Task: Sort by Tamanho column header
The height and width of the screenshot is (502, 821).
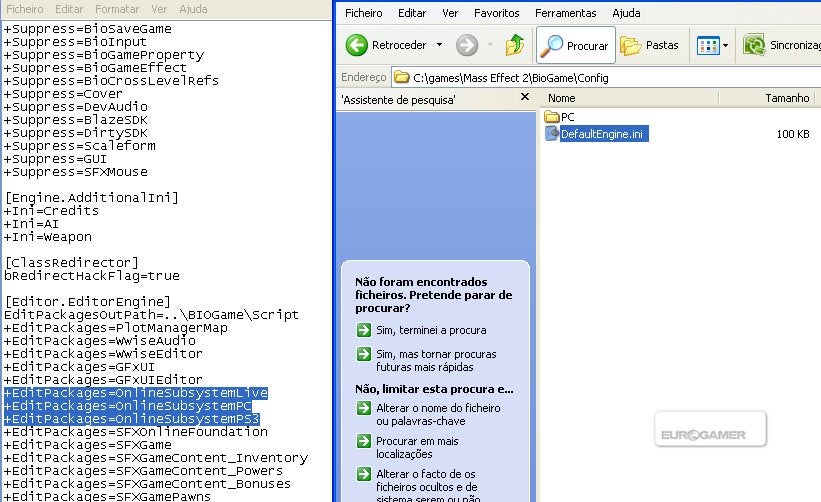Action: [787, 98]
